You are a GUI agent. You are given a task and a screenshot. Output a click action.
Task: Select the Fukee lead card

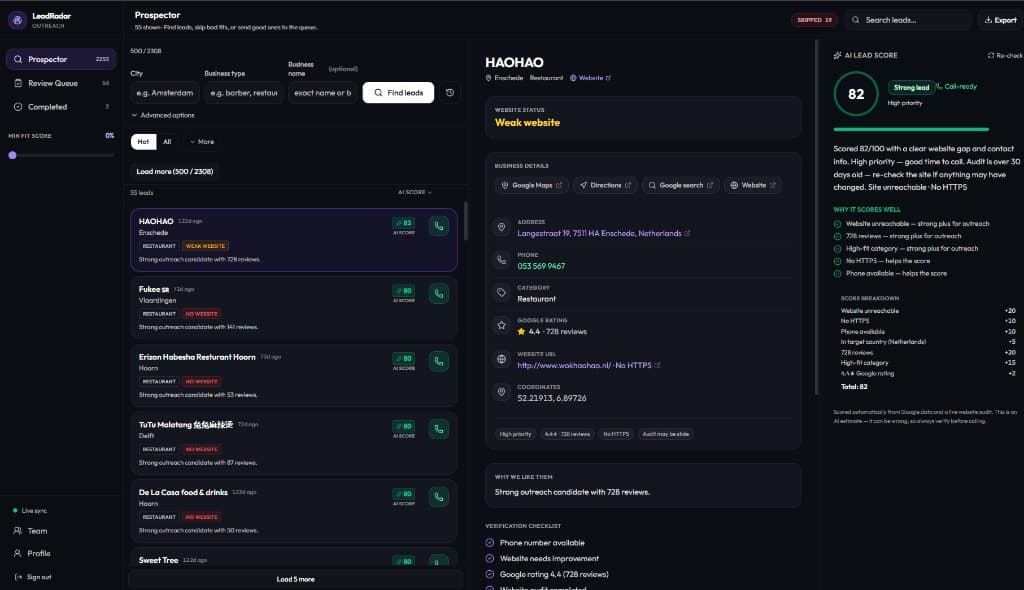click(x=294, y=308)
